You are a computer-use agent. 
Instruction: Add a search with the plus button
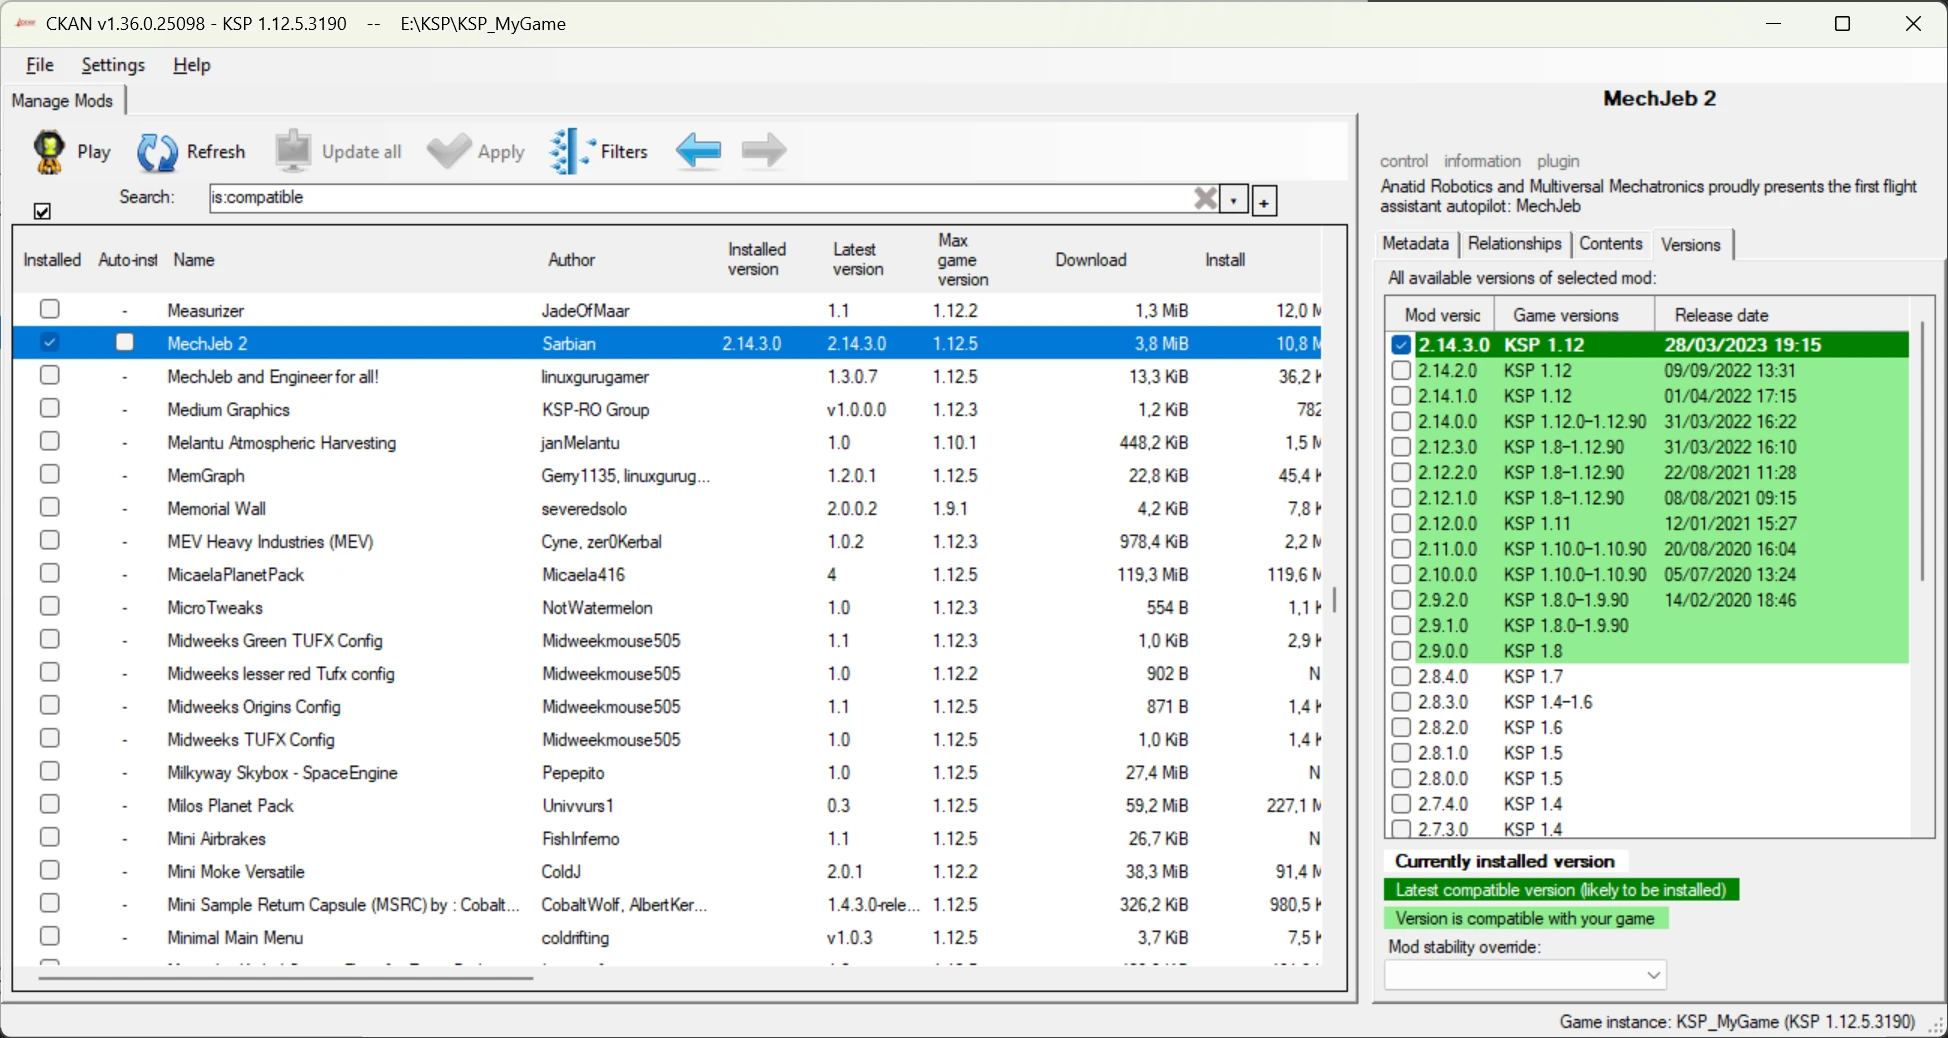[x=1264, y=201]
